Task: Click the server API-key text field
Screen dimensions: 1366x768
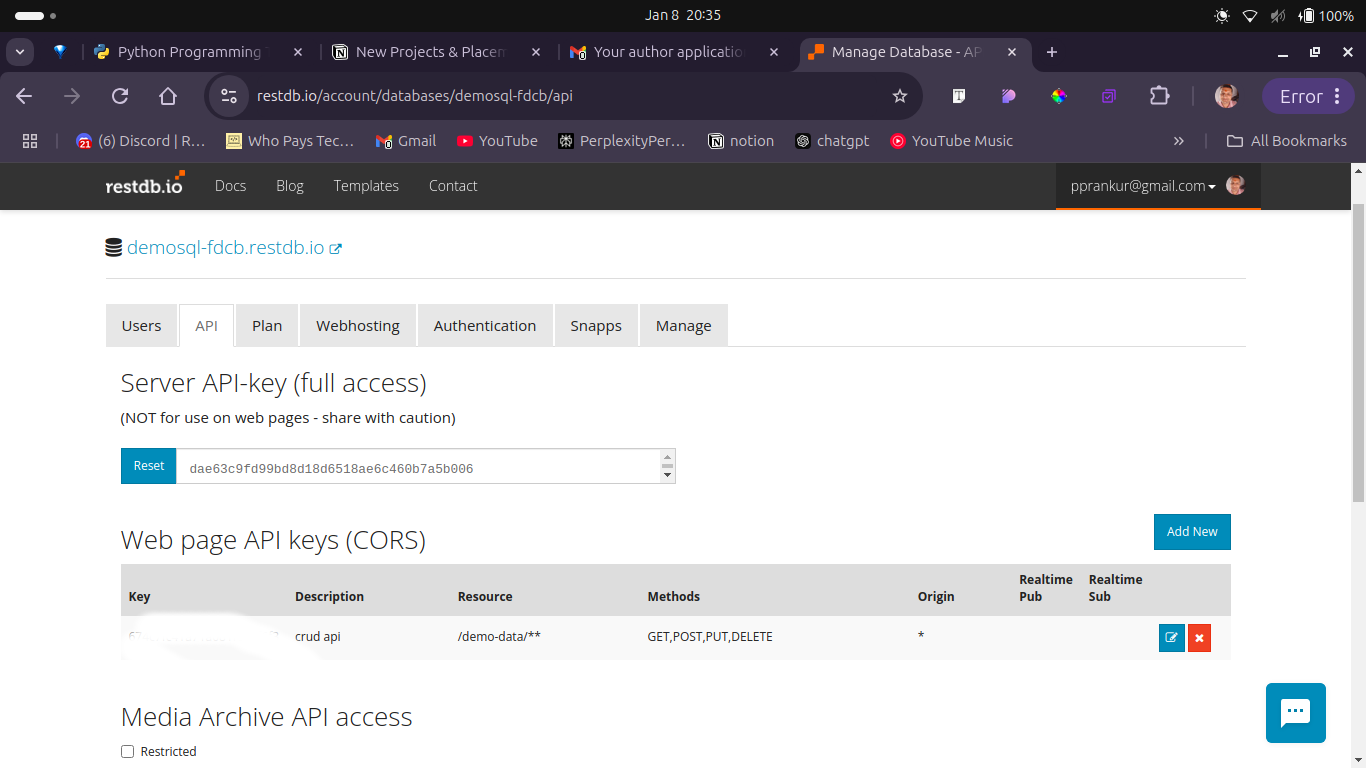Action: coord(418,466)
